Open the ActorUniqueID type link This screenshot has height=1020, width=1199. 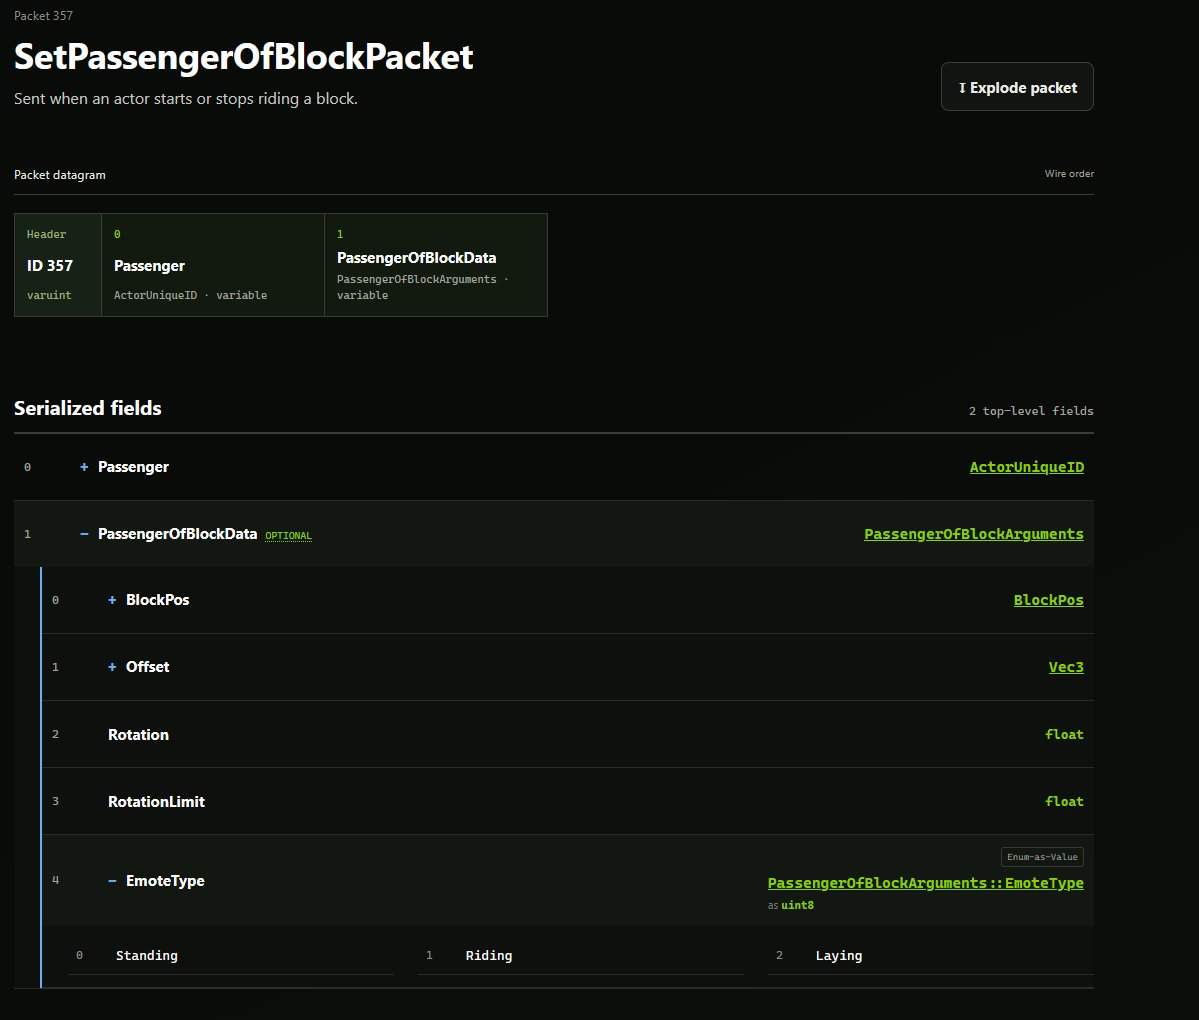(x=1026, y=467)
